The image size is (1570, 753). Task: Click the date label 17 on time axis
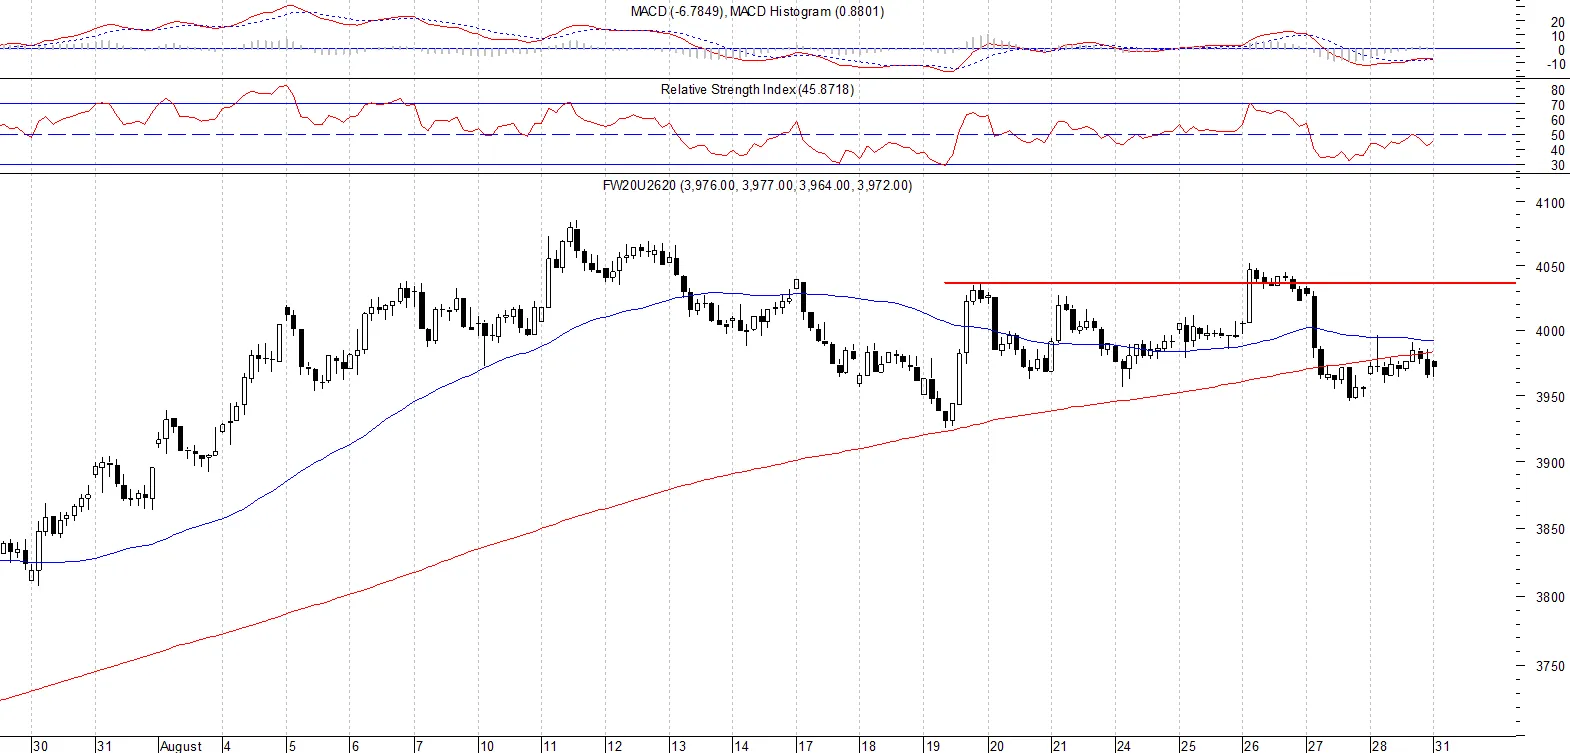click(x=805, y=746)
